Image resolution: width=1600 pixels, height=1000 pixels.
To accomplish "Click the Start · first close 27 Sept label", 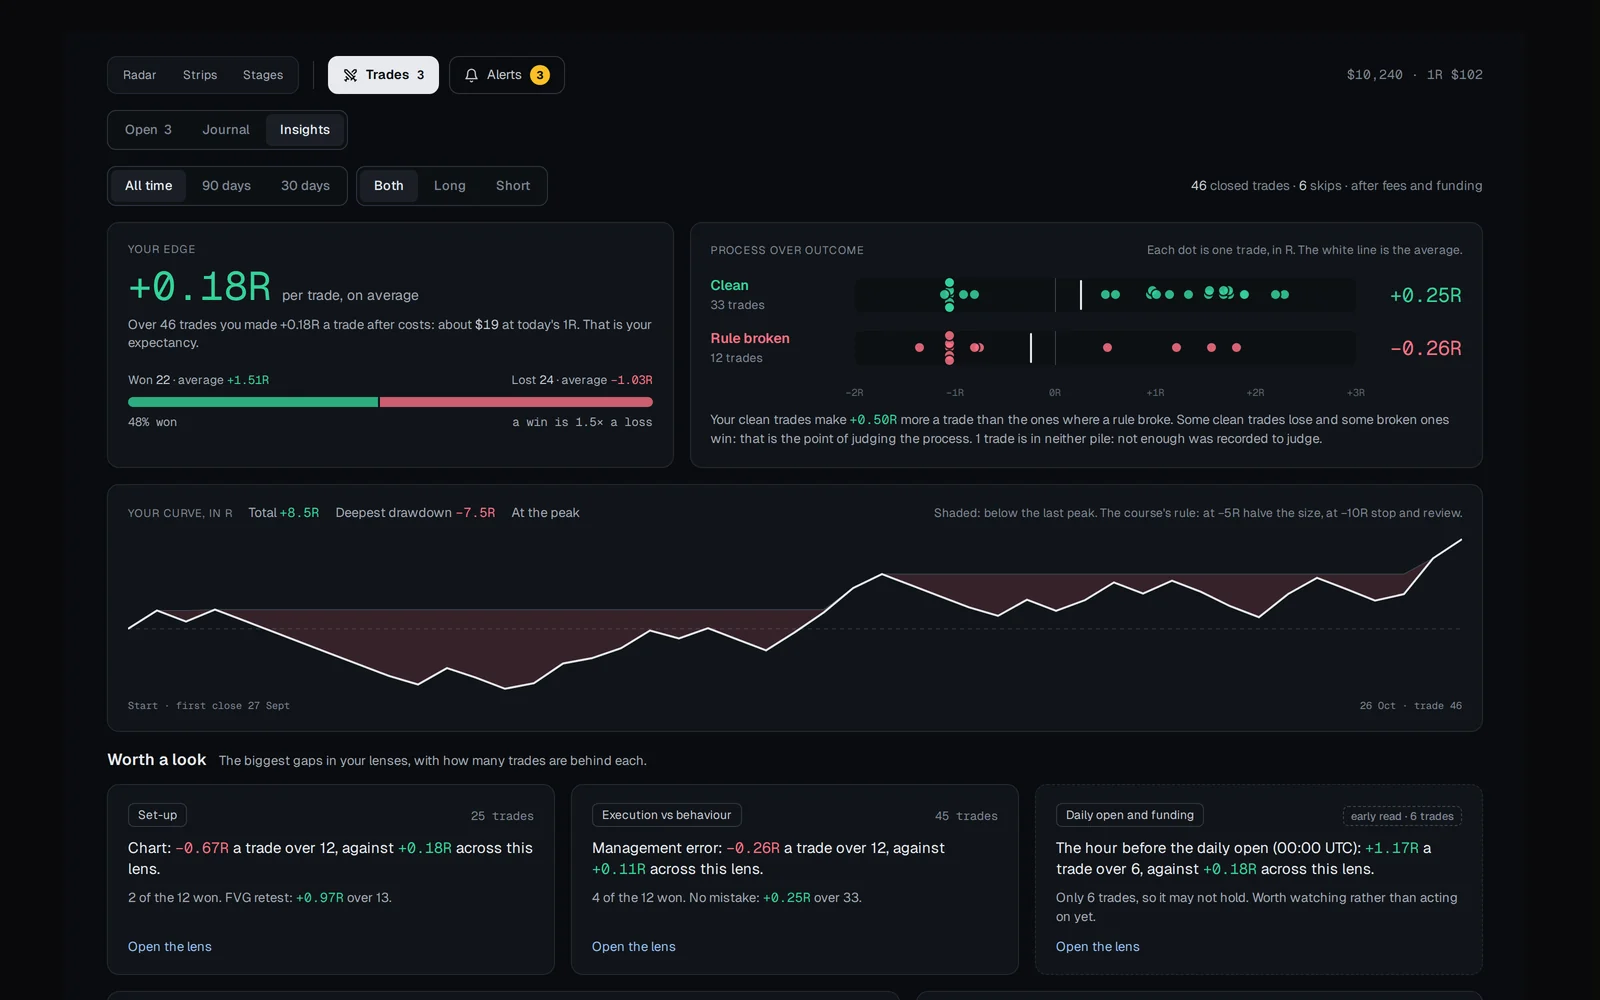I will (x=209, y=706).
